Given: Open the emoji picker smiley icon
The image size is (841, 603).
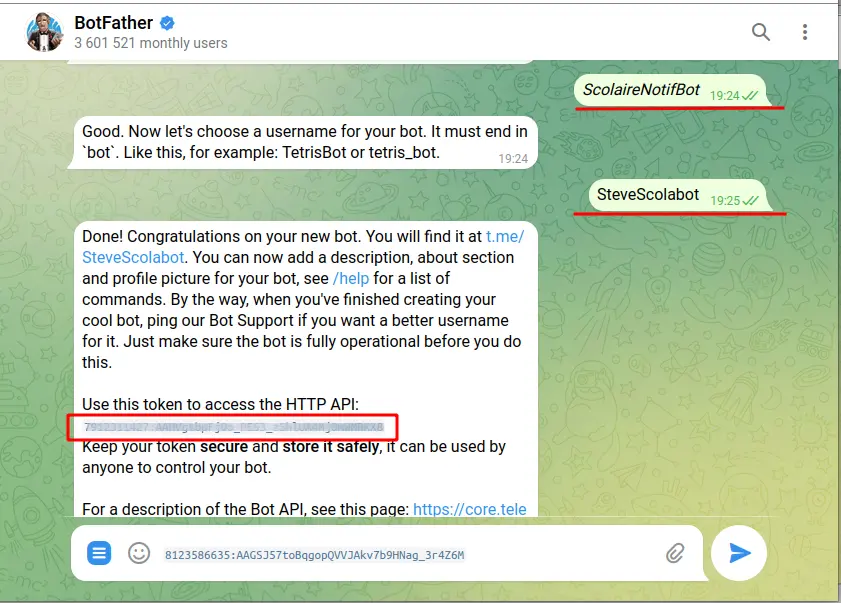Looking at the screenshot, I should tap(139, 553).
